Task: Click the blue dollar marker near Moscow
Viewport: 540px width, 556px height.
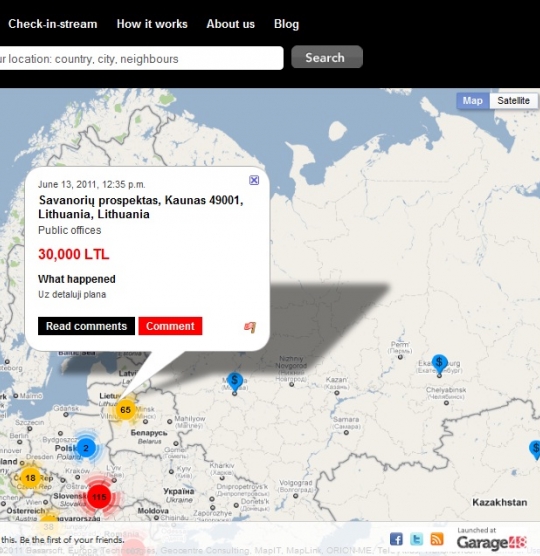Action: click(234, 382)
